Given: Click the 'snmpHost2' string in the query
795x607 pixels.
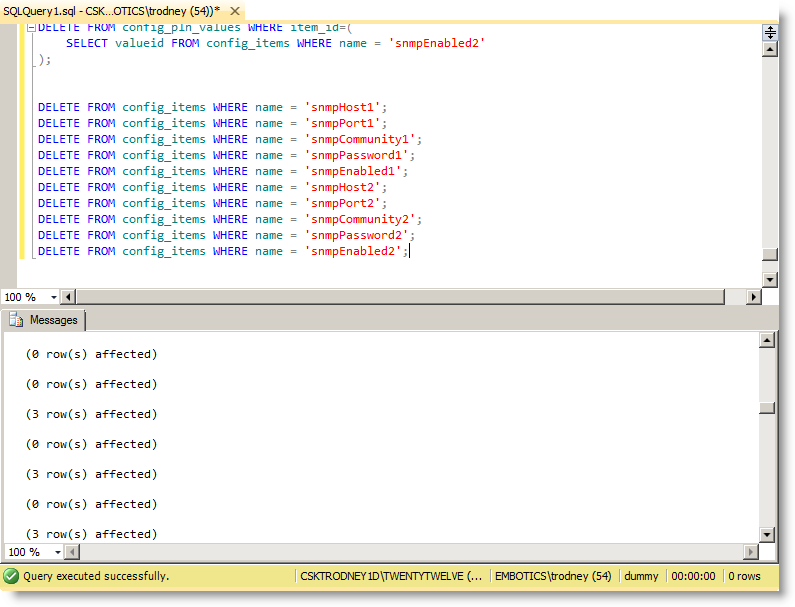Looking at the screenshot, I should (342, 187).
